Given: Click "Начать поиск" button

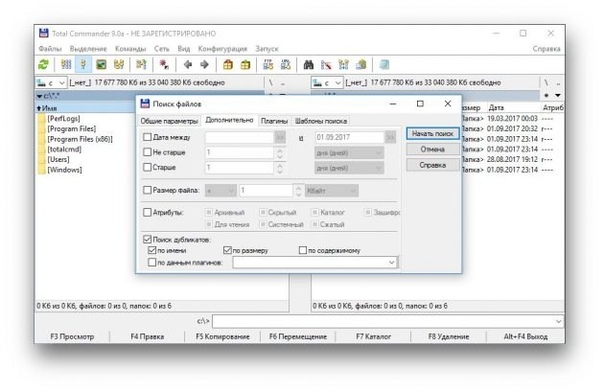Looking at the screenshot, I should [x=433, y=134].
